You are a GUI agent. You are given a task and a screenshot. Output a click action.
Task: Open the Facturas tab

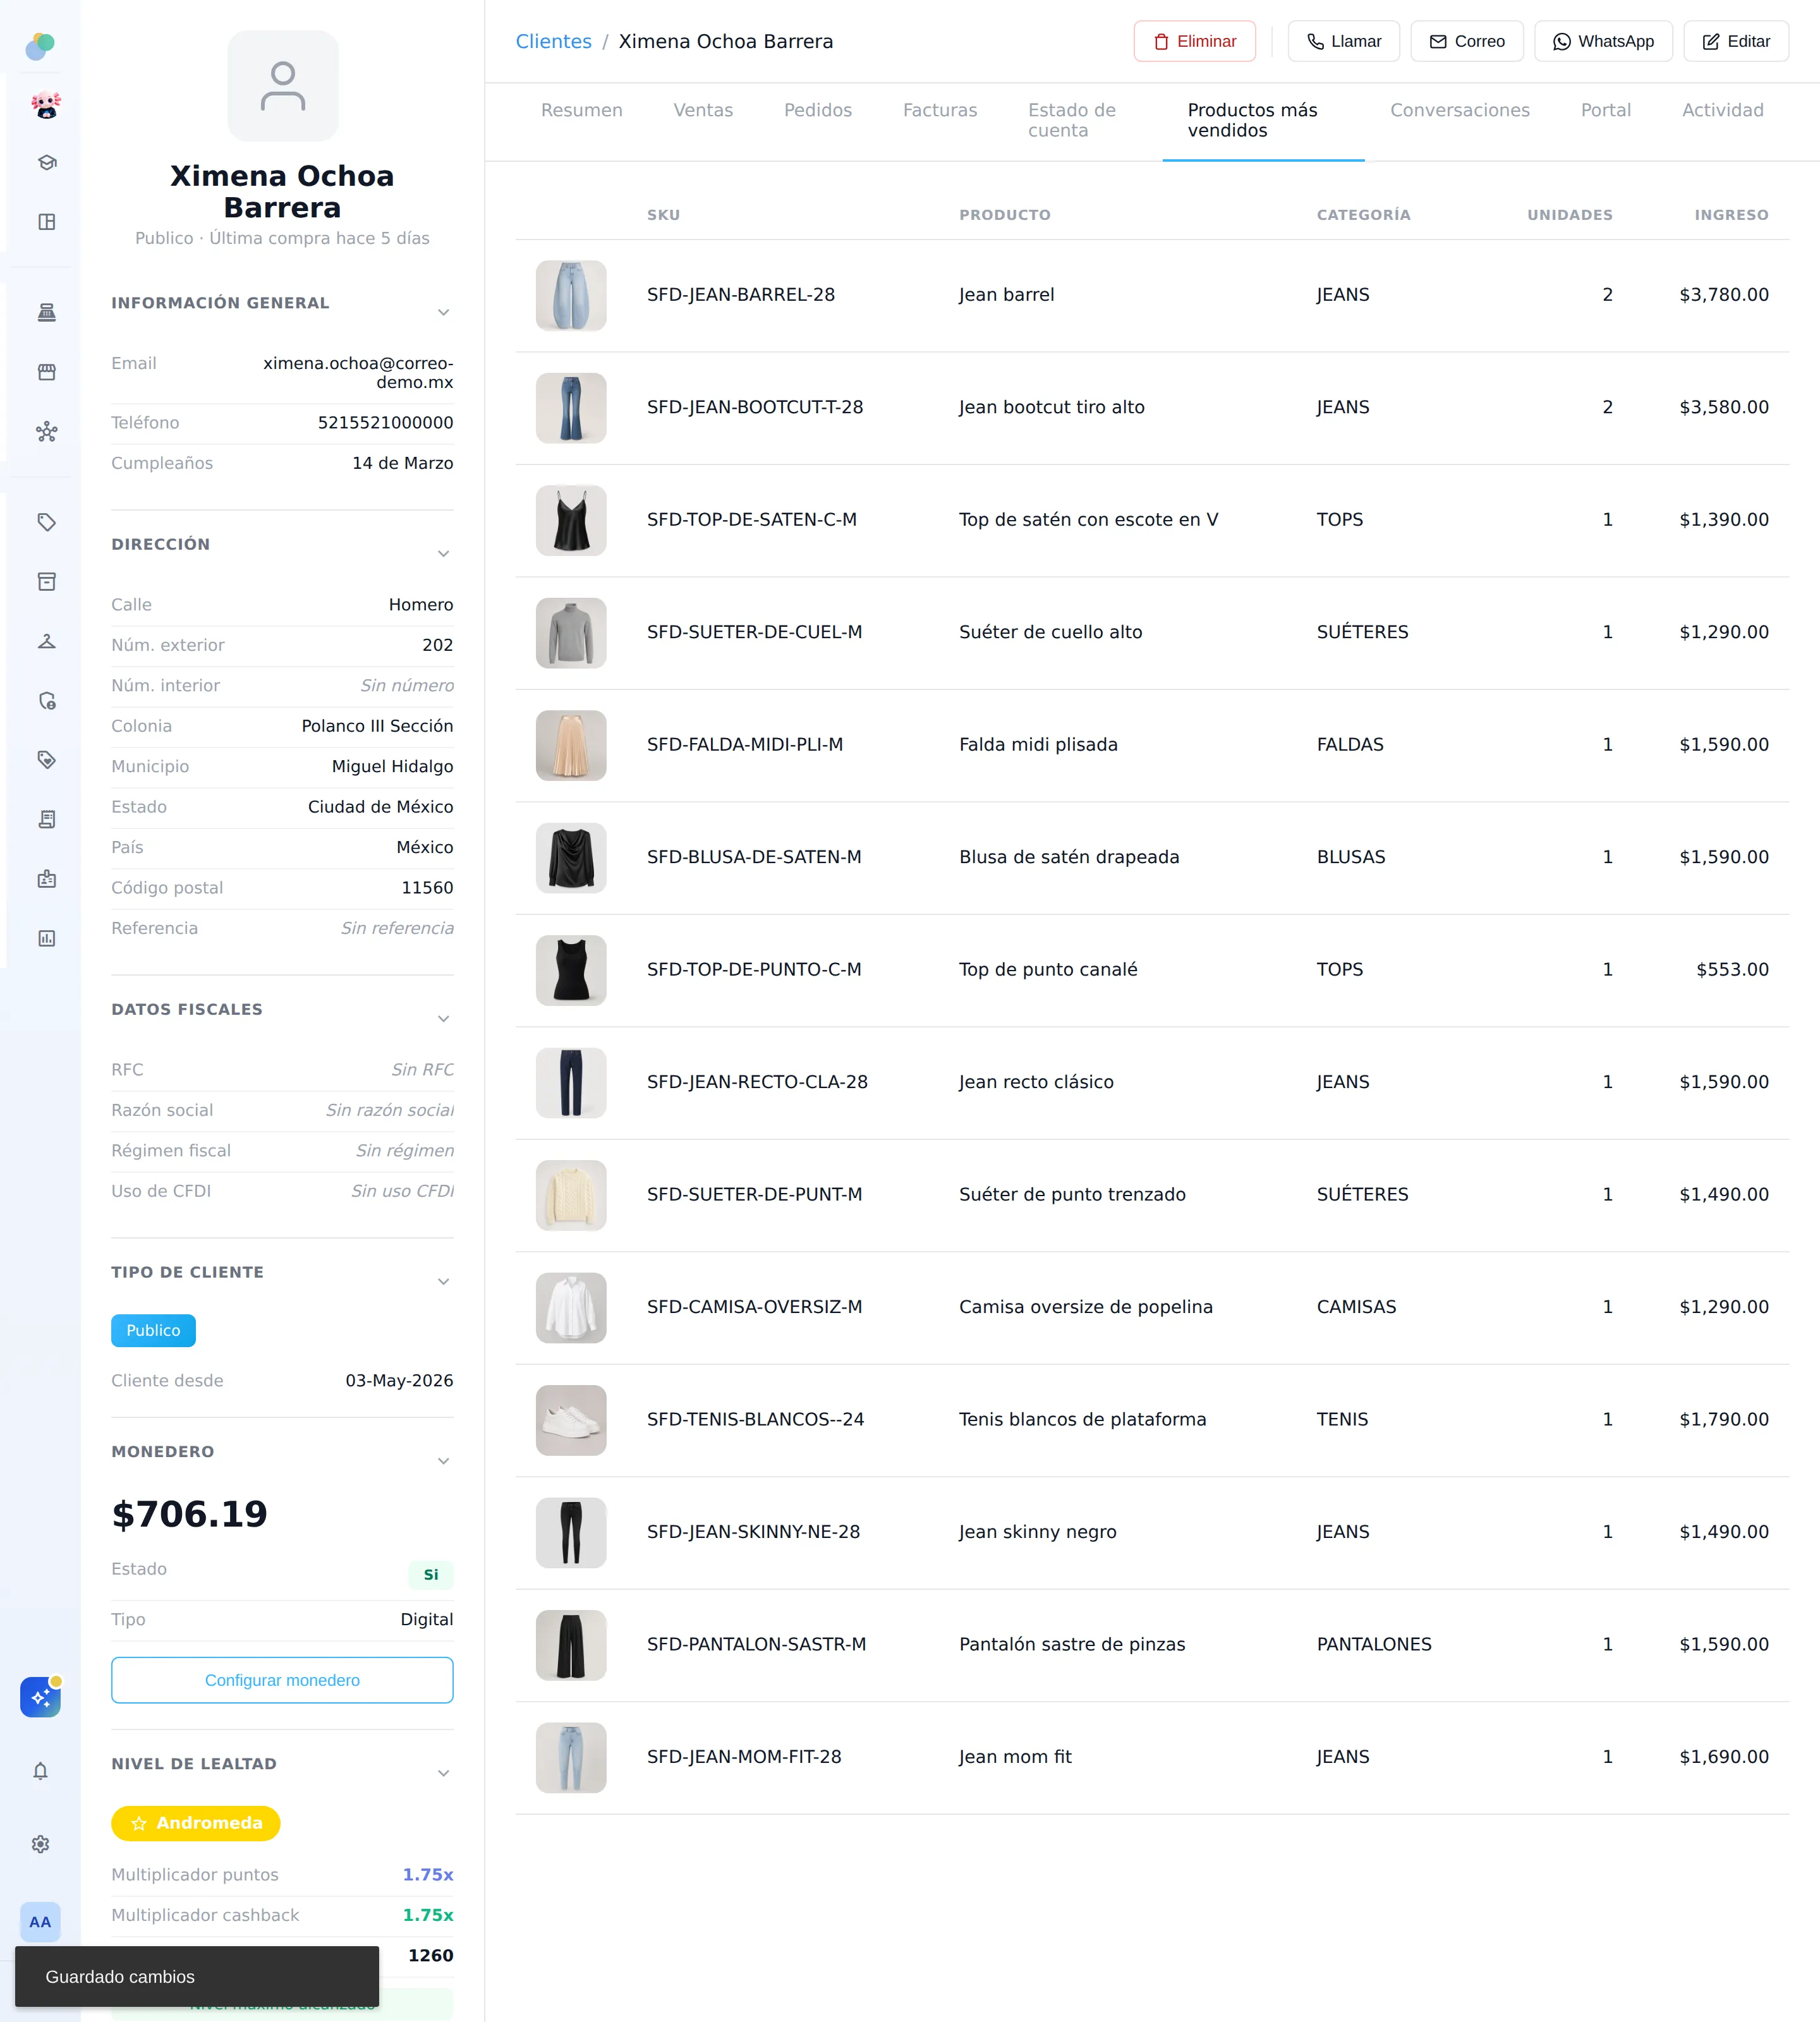pos(940,110)
